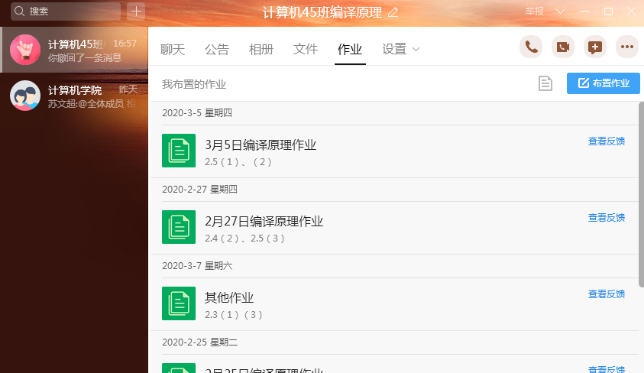Click the 布置作业 button
This screenshot has height=373, width=644.
[603, 83]
